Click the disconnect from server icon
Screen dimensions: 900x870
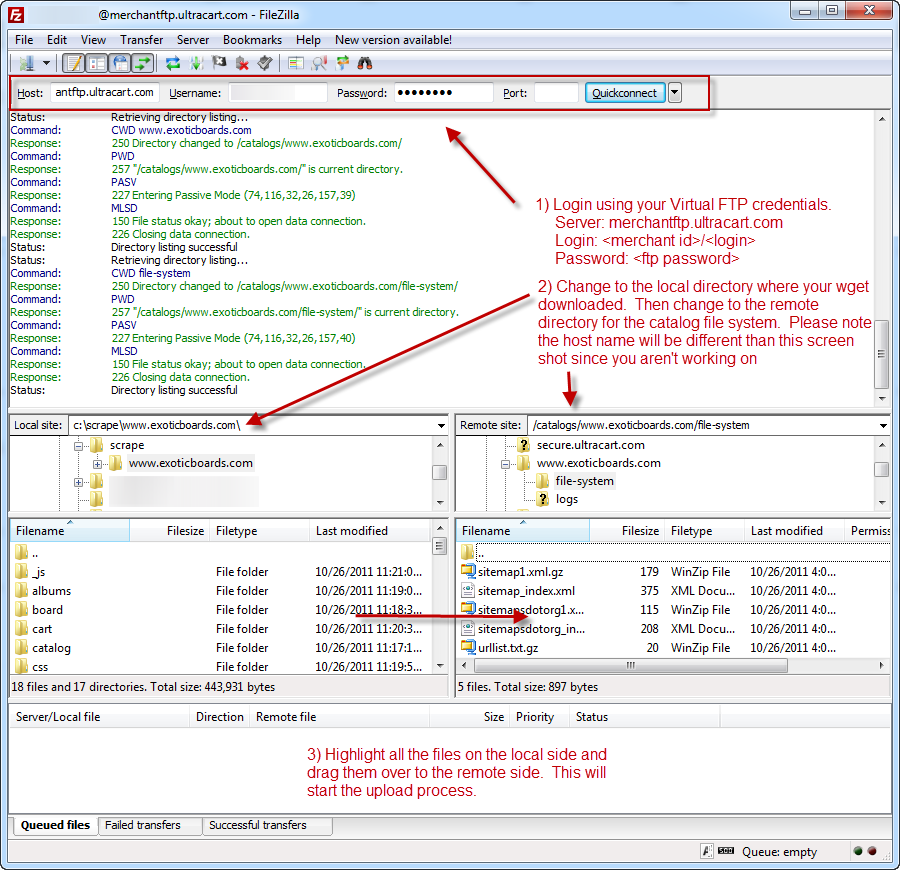pyautogui.click(x=242, y=63)
